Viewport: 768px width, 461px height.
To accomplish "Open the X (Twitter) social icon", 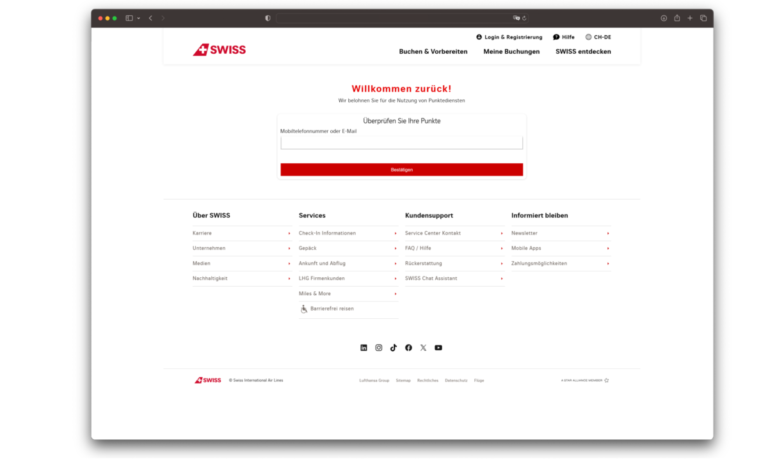I will 423,348.
